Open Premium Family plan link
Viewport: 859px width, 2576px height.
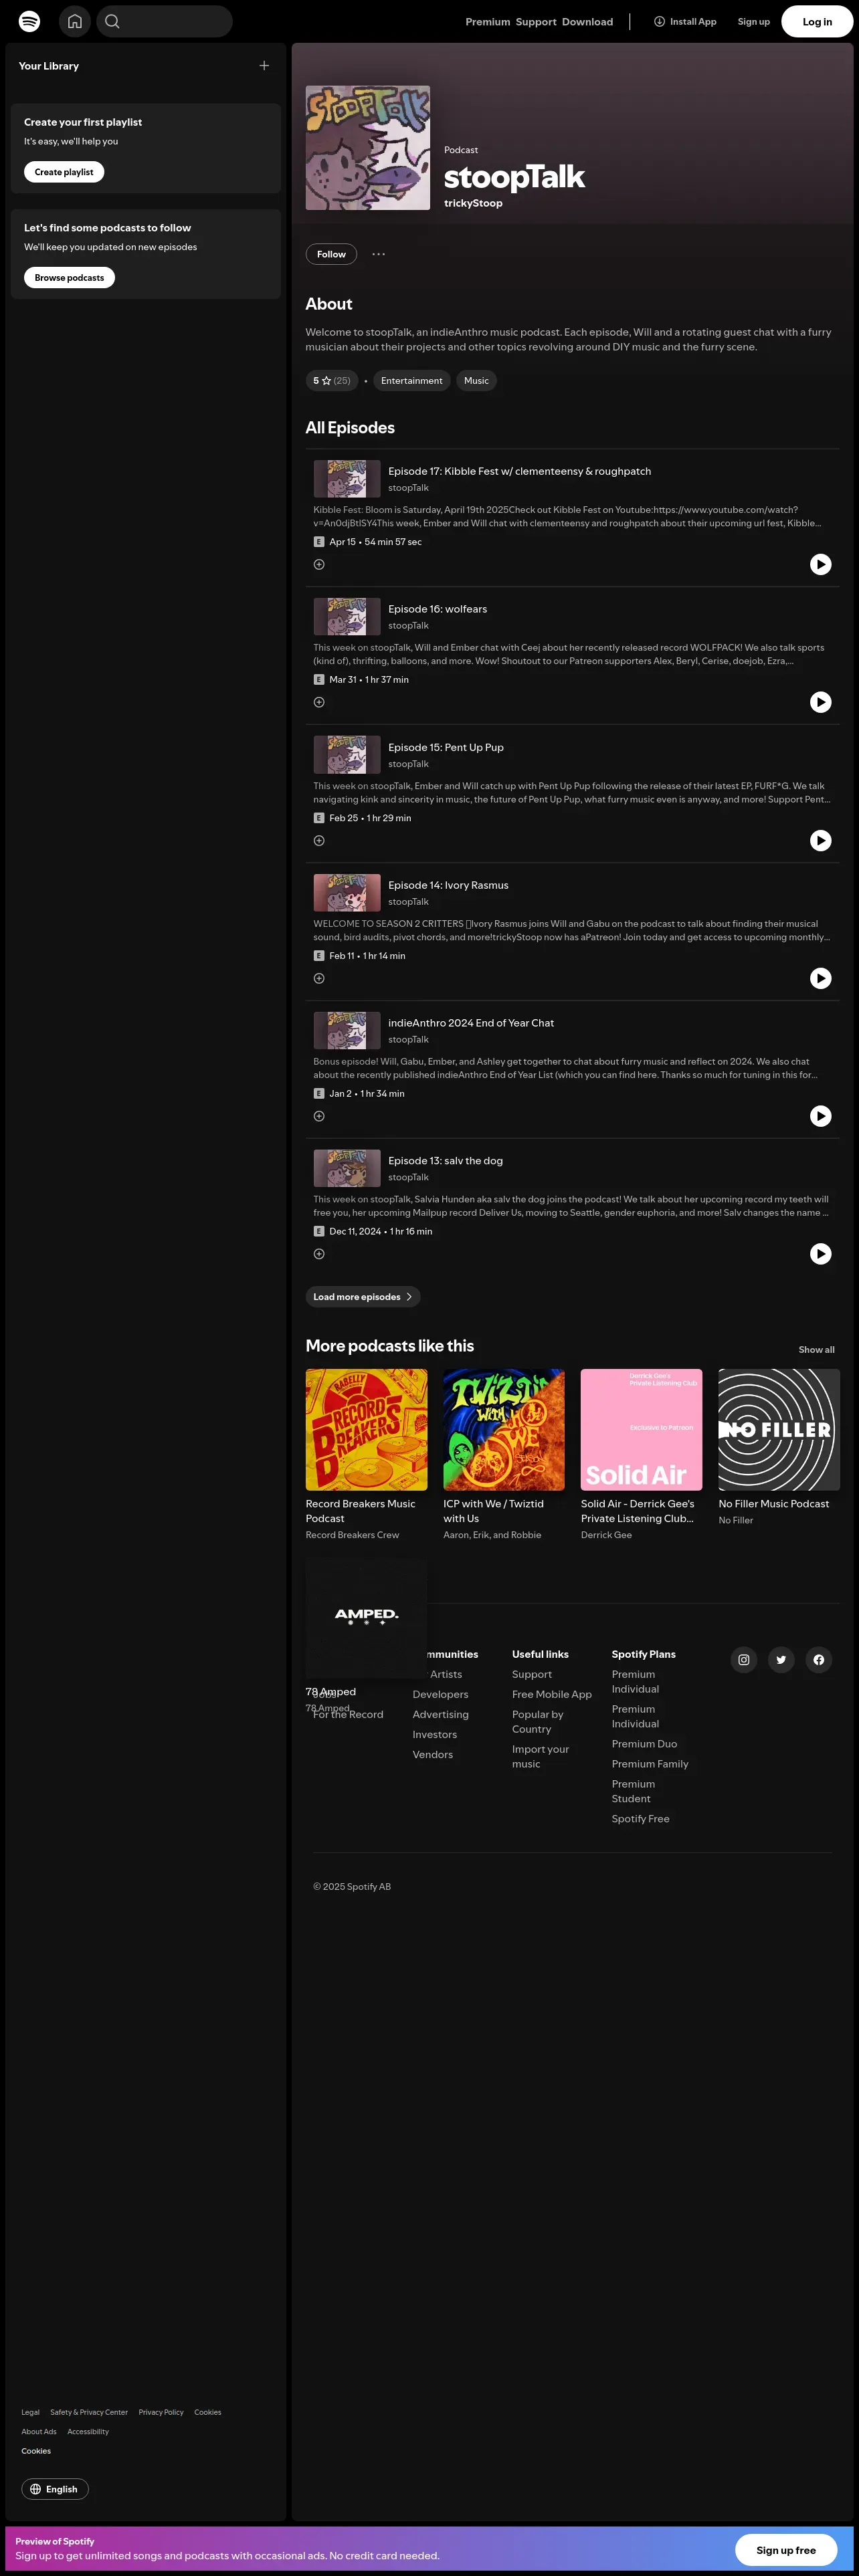(650, 1765)
